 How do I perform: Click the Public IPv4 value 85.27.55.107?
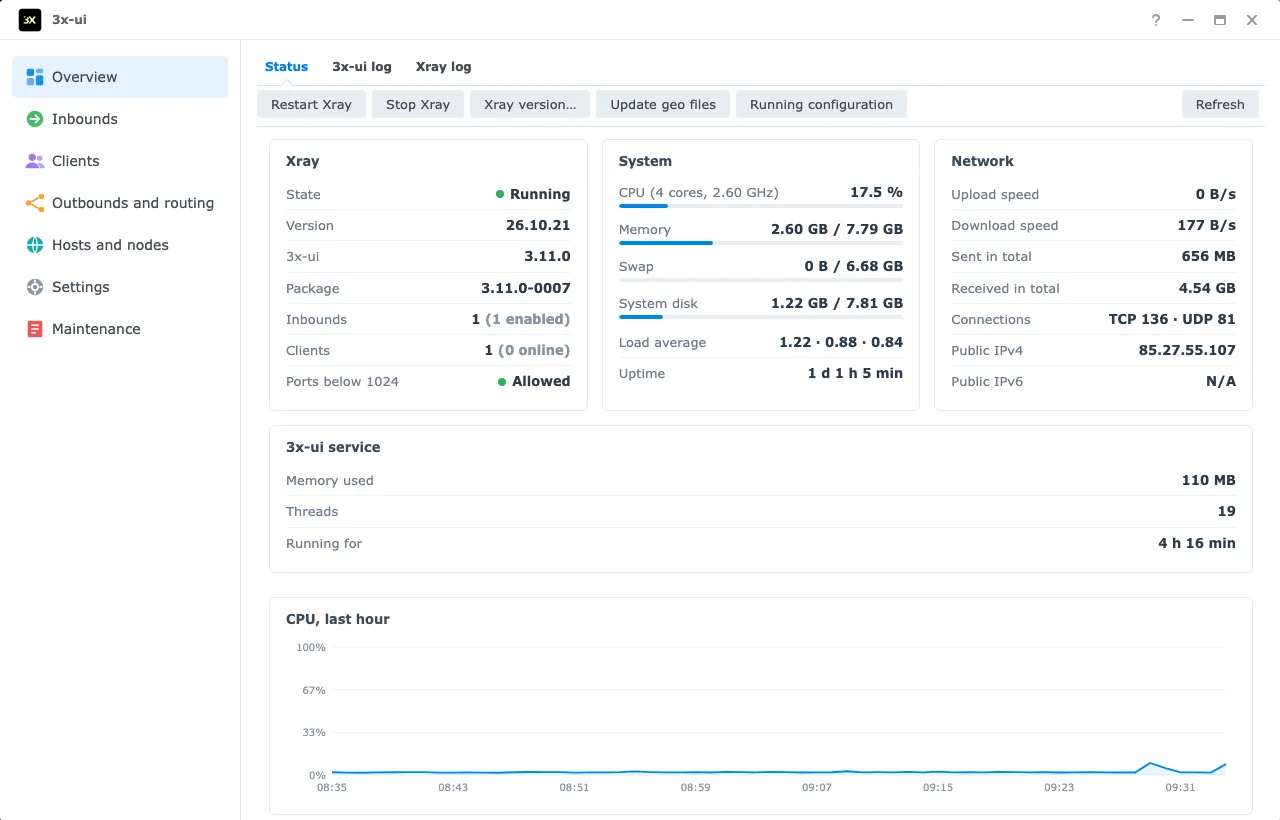[x=1187, y=350]
